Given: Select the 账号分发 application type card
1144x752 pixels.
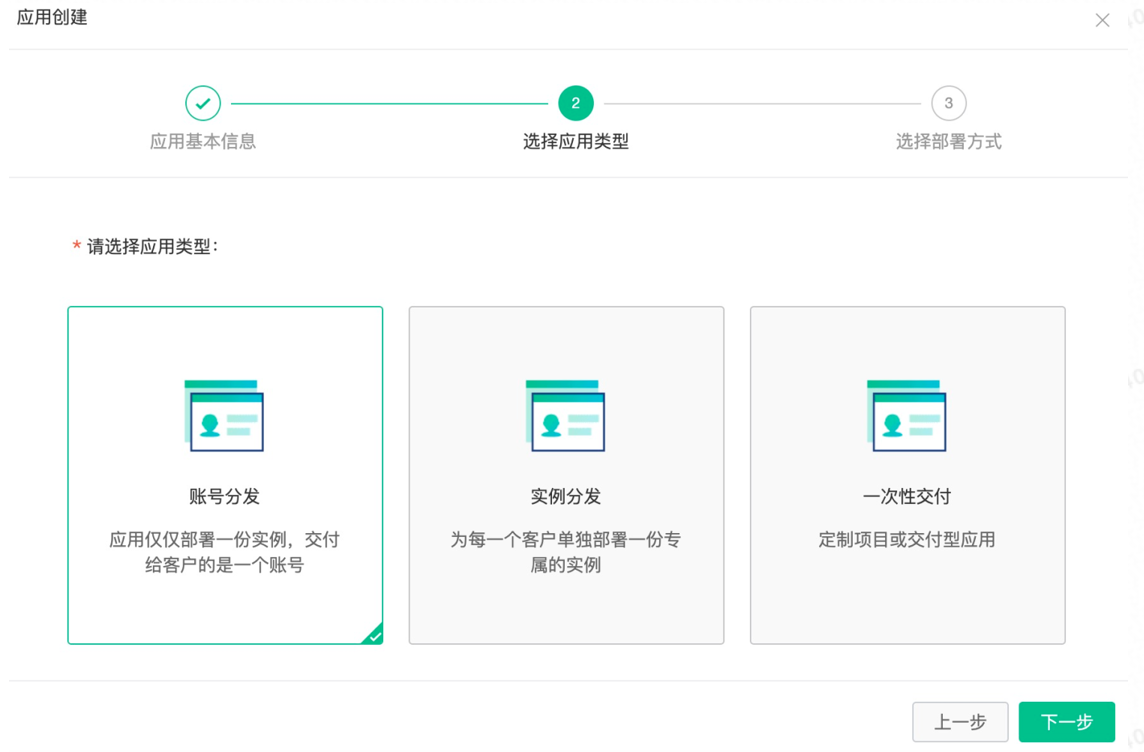Looking at the screenshot, I should (x=225, y=475).
